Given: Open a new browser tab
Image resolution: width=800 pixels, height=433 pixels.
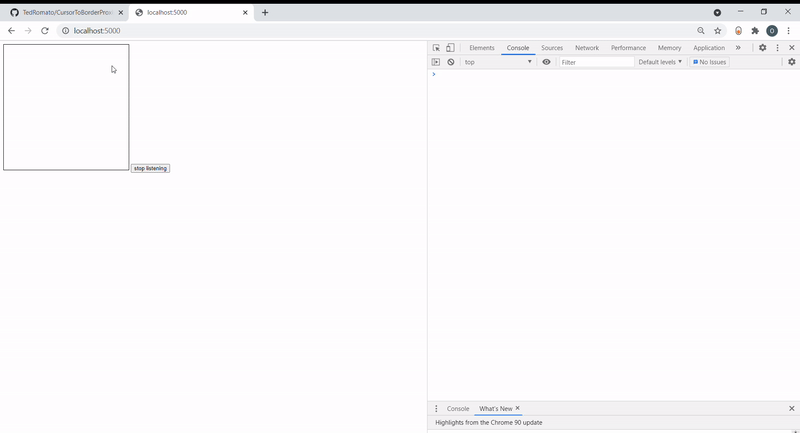Looking at the screenshot, I should pyautogui.click(x=265, y=13).
